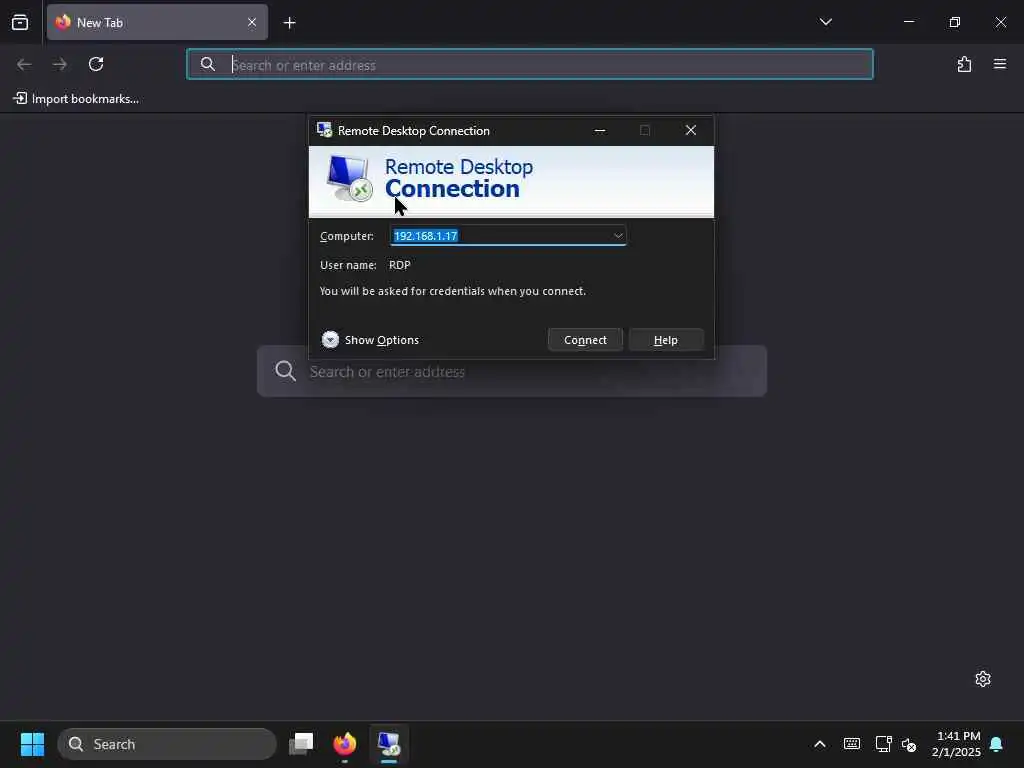Open new tab page personalize gear
This screenshot has width=1024, height=768.
[983, 679]
